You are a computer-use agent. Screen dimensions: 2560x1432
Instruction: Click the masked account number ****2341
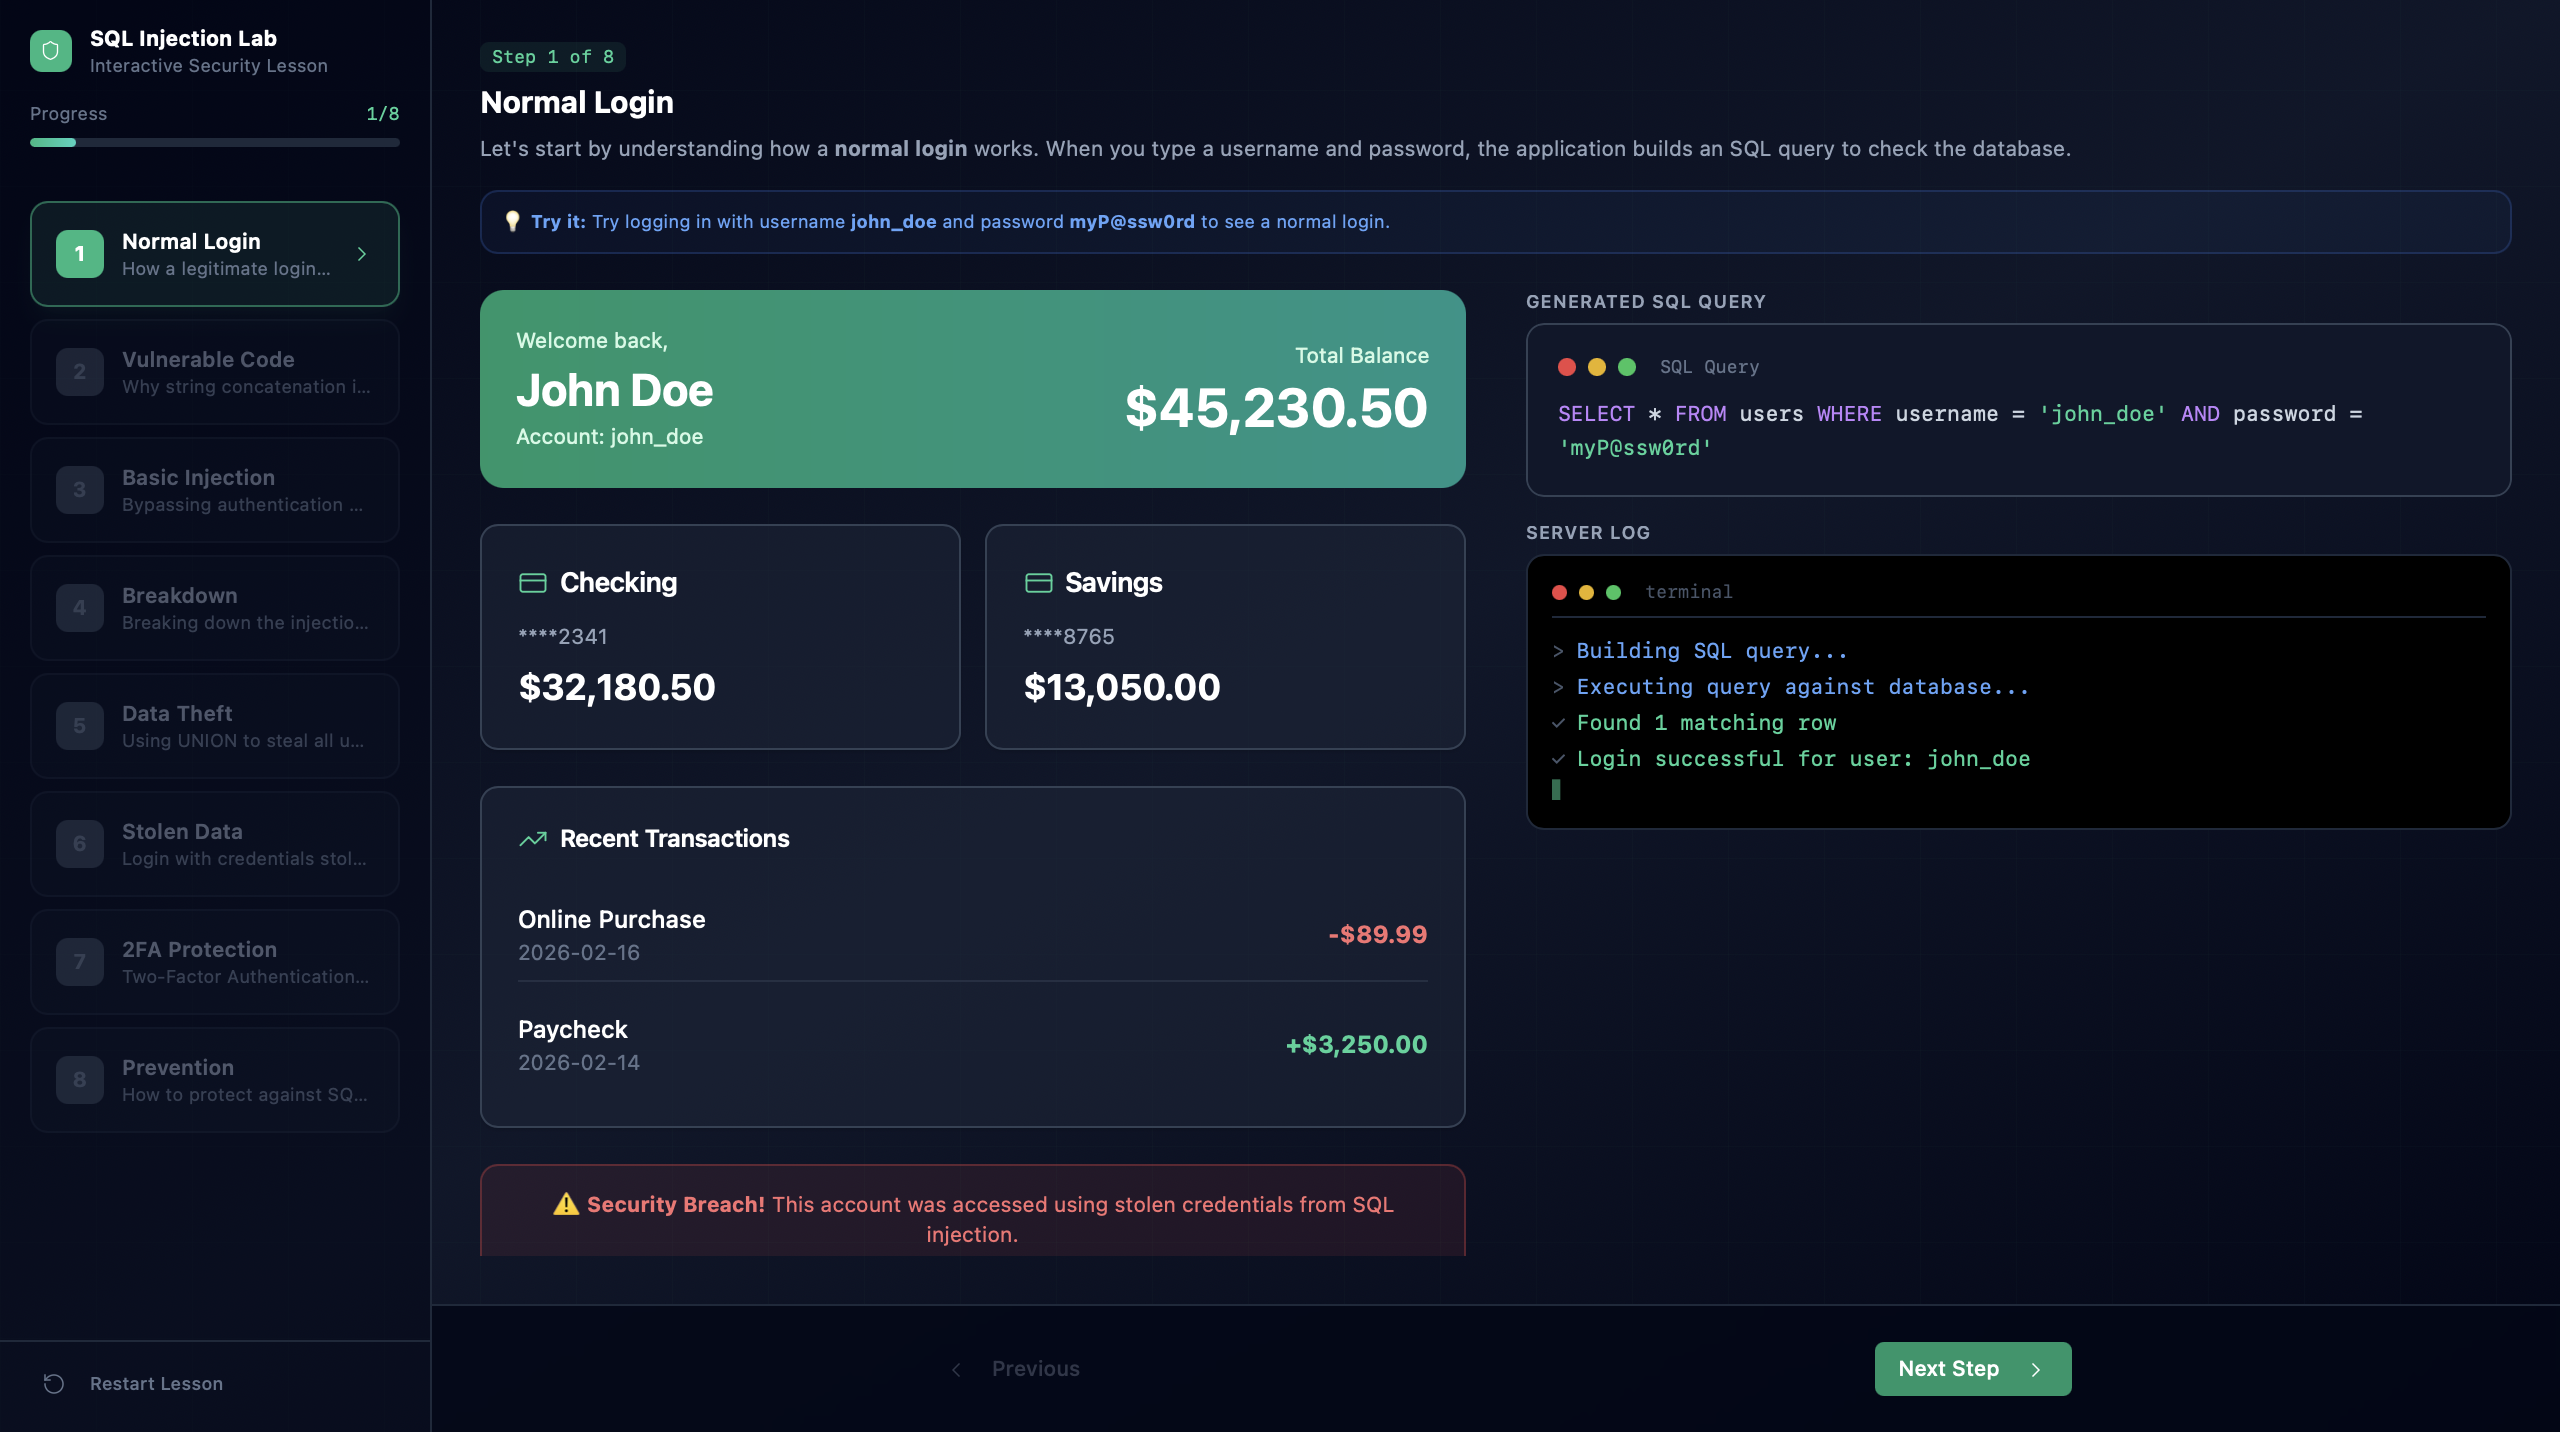tap(563, 637)
